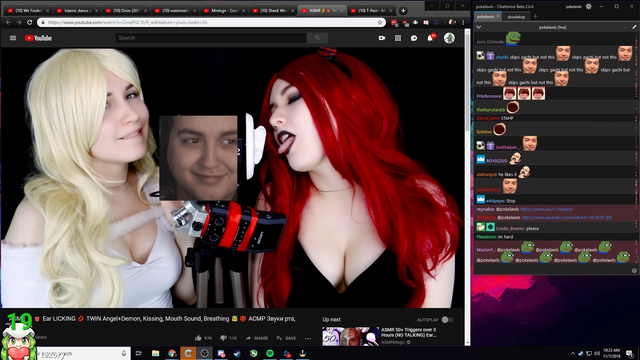Click the YouTube Search field
The height and width of the screenshot is (360, 640).
tap(211, 38)
